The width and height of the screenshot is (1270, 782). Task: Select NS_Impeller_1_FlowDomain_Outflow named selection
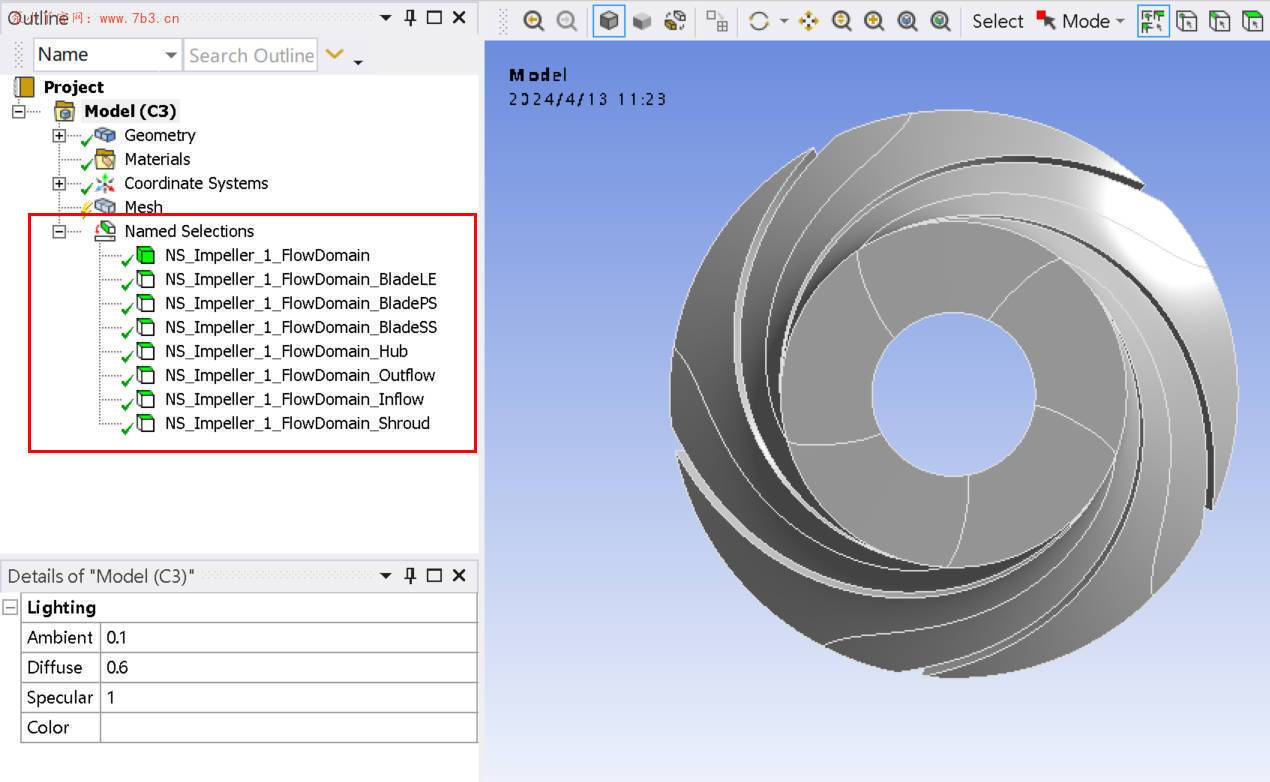[x=300, y=375]
